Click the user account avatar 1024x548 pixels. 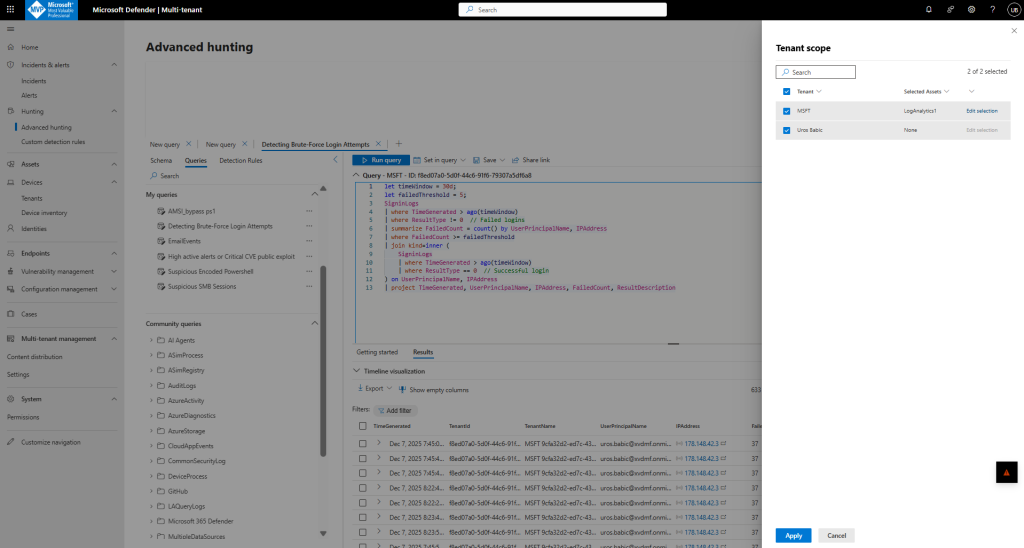(x=1013, y=9)
